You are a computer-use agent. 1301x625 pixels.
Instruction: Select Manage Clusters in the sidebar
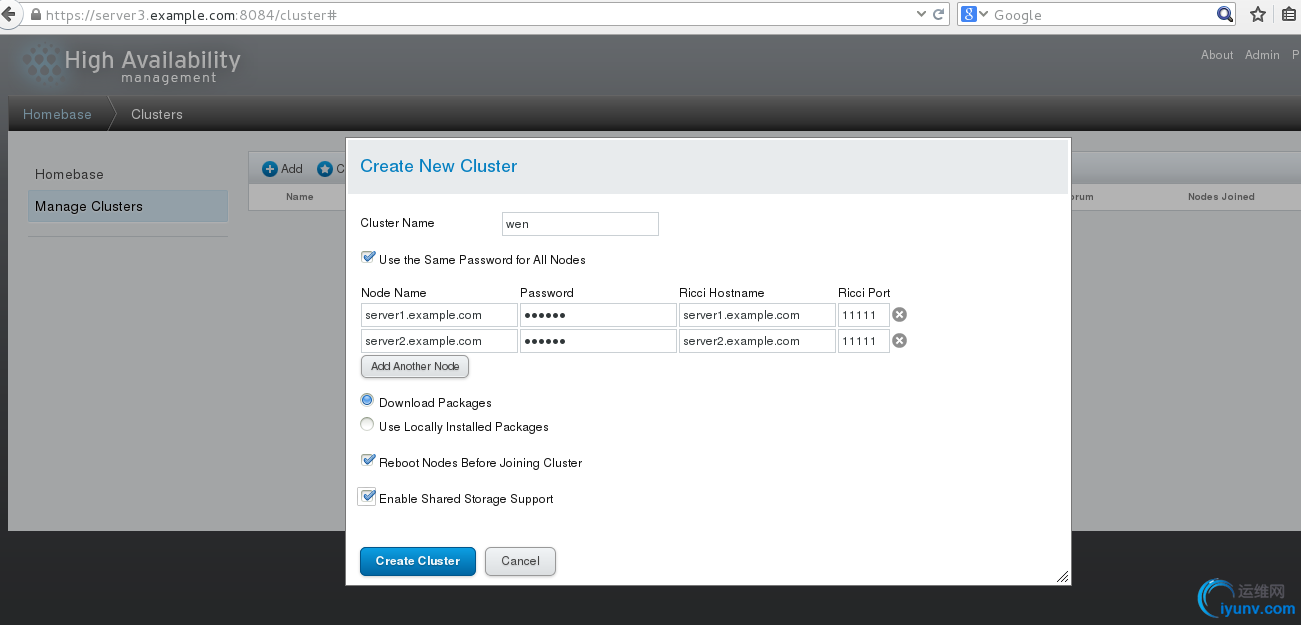click(x=128, y=206)
